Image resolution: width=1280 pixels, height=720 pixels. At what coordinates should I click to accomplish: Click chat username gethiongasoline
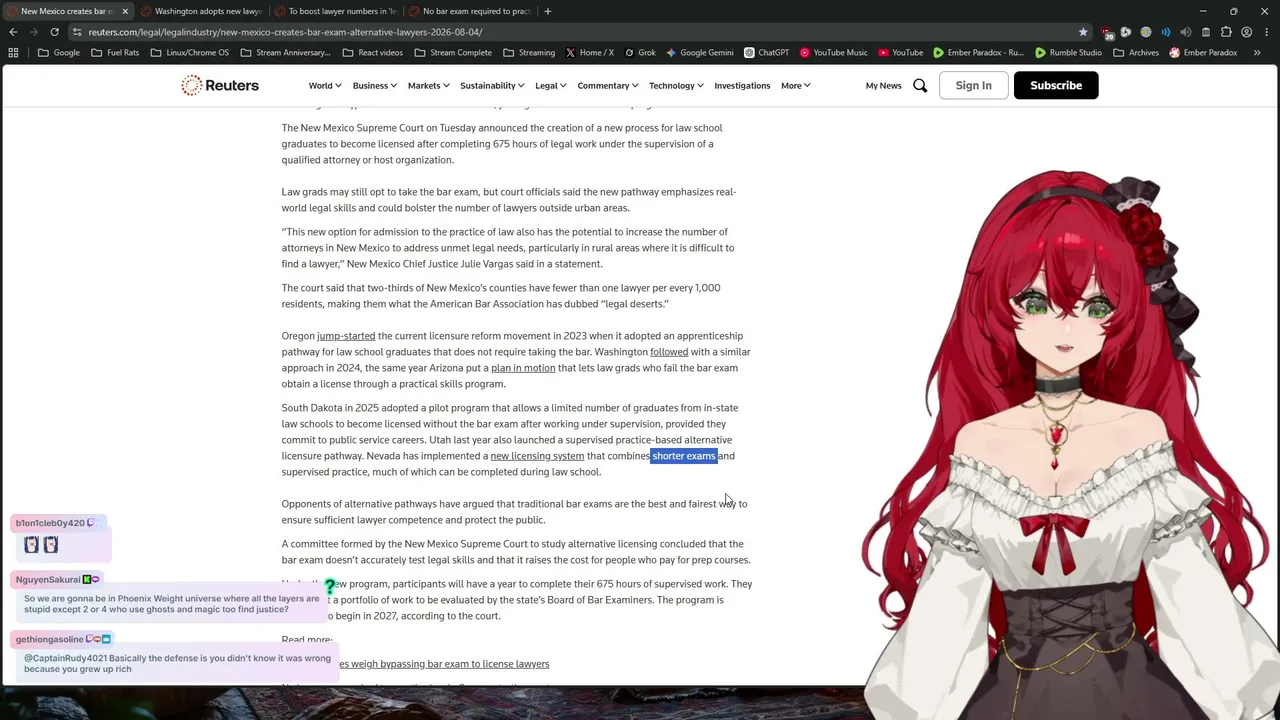pyautogui.click(x=50, y=639)
